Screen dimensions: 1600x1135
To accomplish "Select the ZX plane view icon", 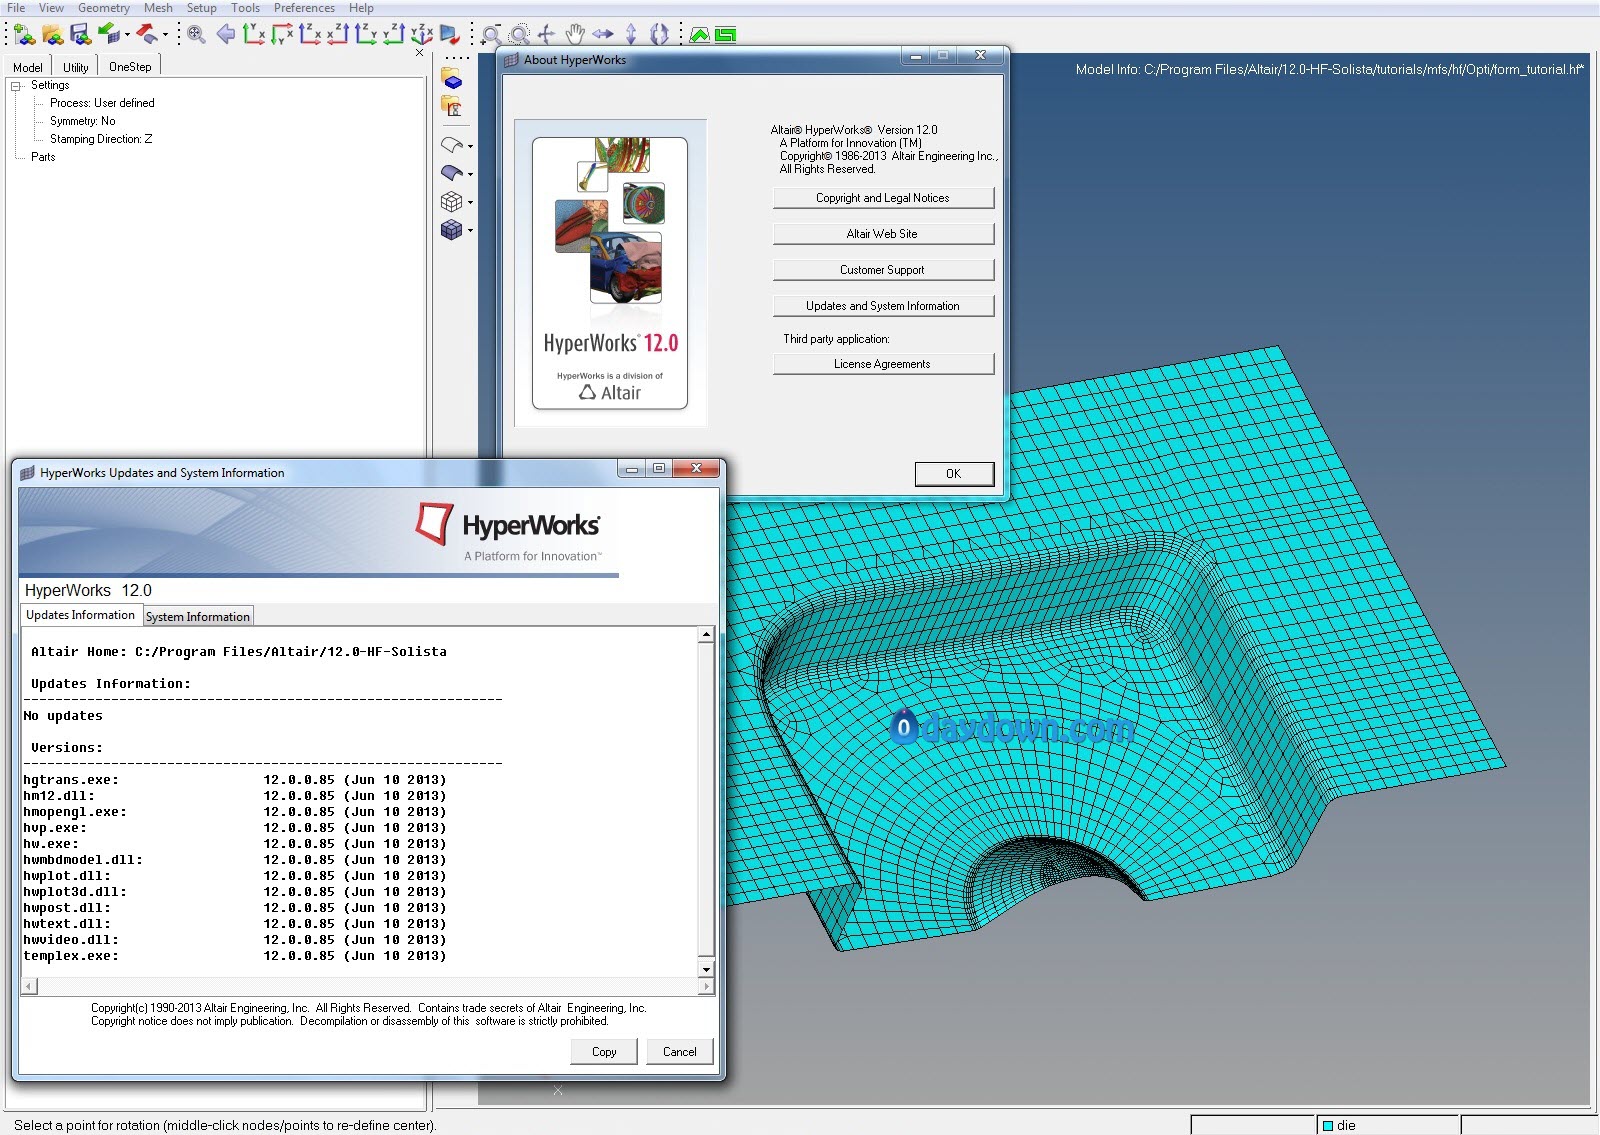I will (x=338, y=35).
